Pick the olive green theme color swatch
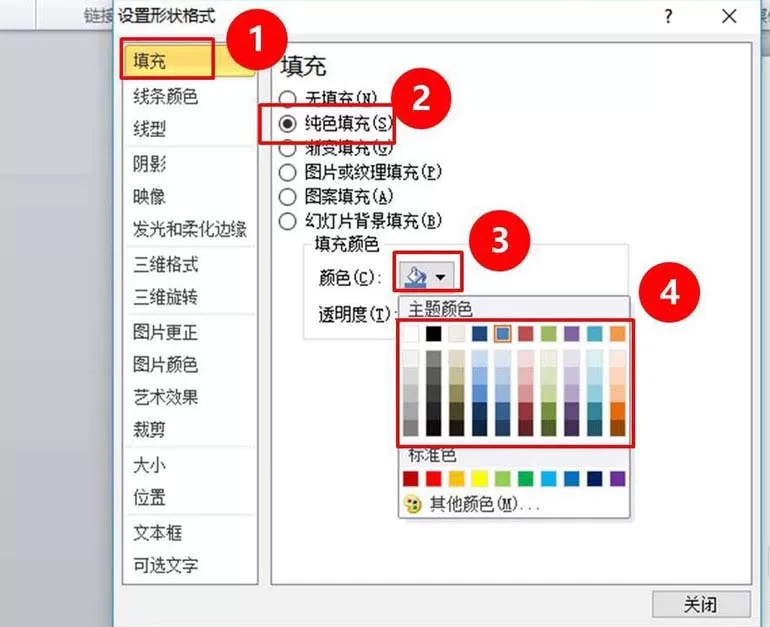 (549, 334)
